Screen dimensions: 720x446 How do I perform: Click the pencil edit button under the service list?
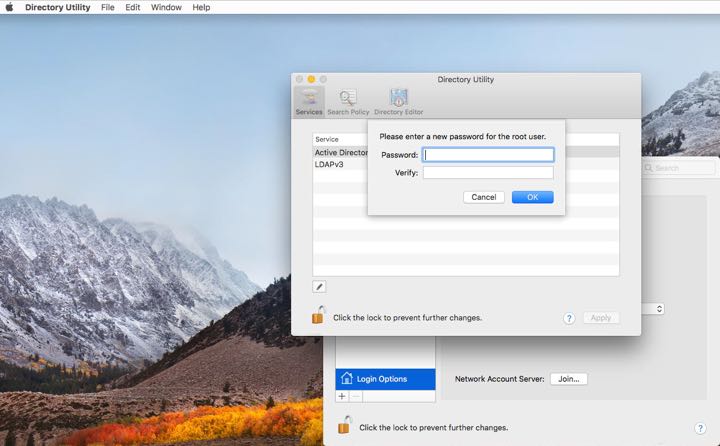(x=320, y=287)
